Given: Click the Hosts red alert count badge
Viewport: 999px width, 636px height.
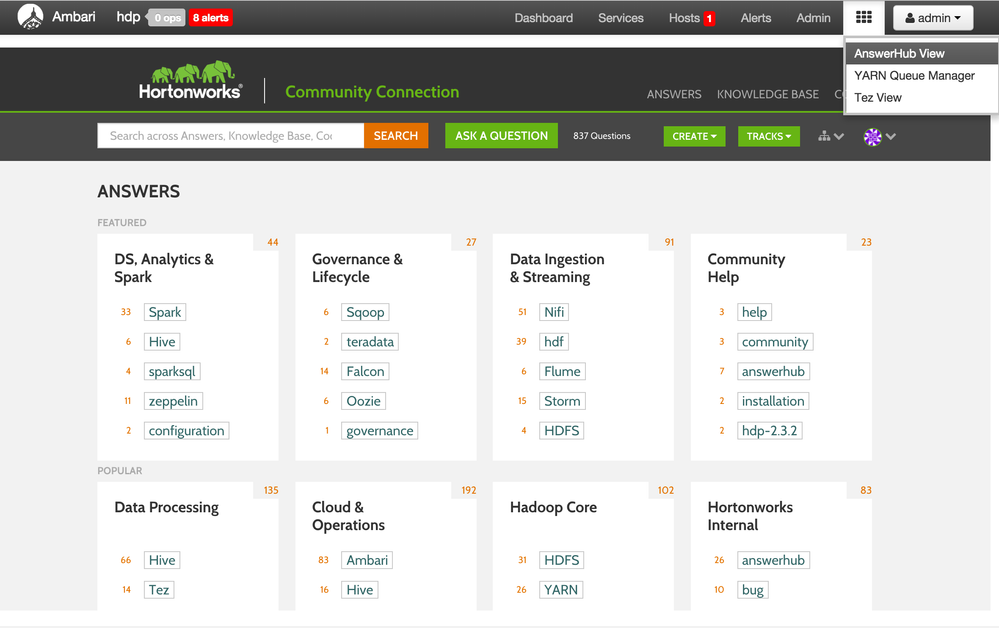Looking at the screenshot, I should tap(709, 18).
